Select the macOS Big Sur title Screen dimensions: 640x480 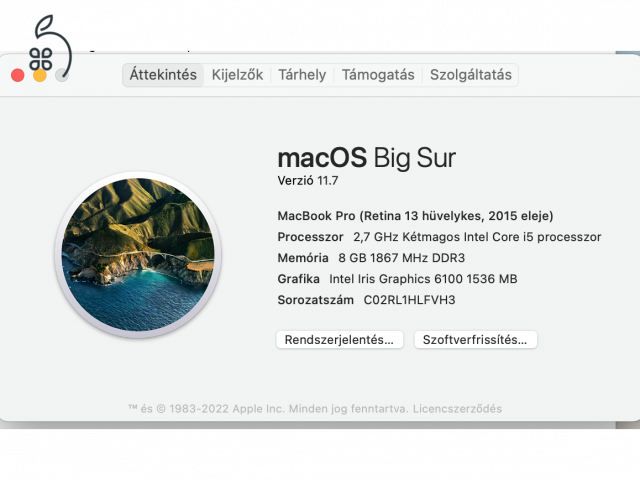(x=367, y=158)
